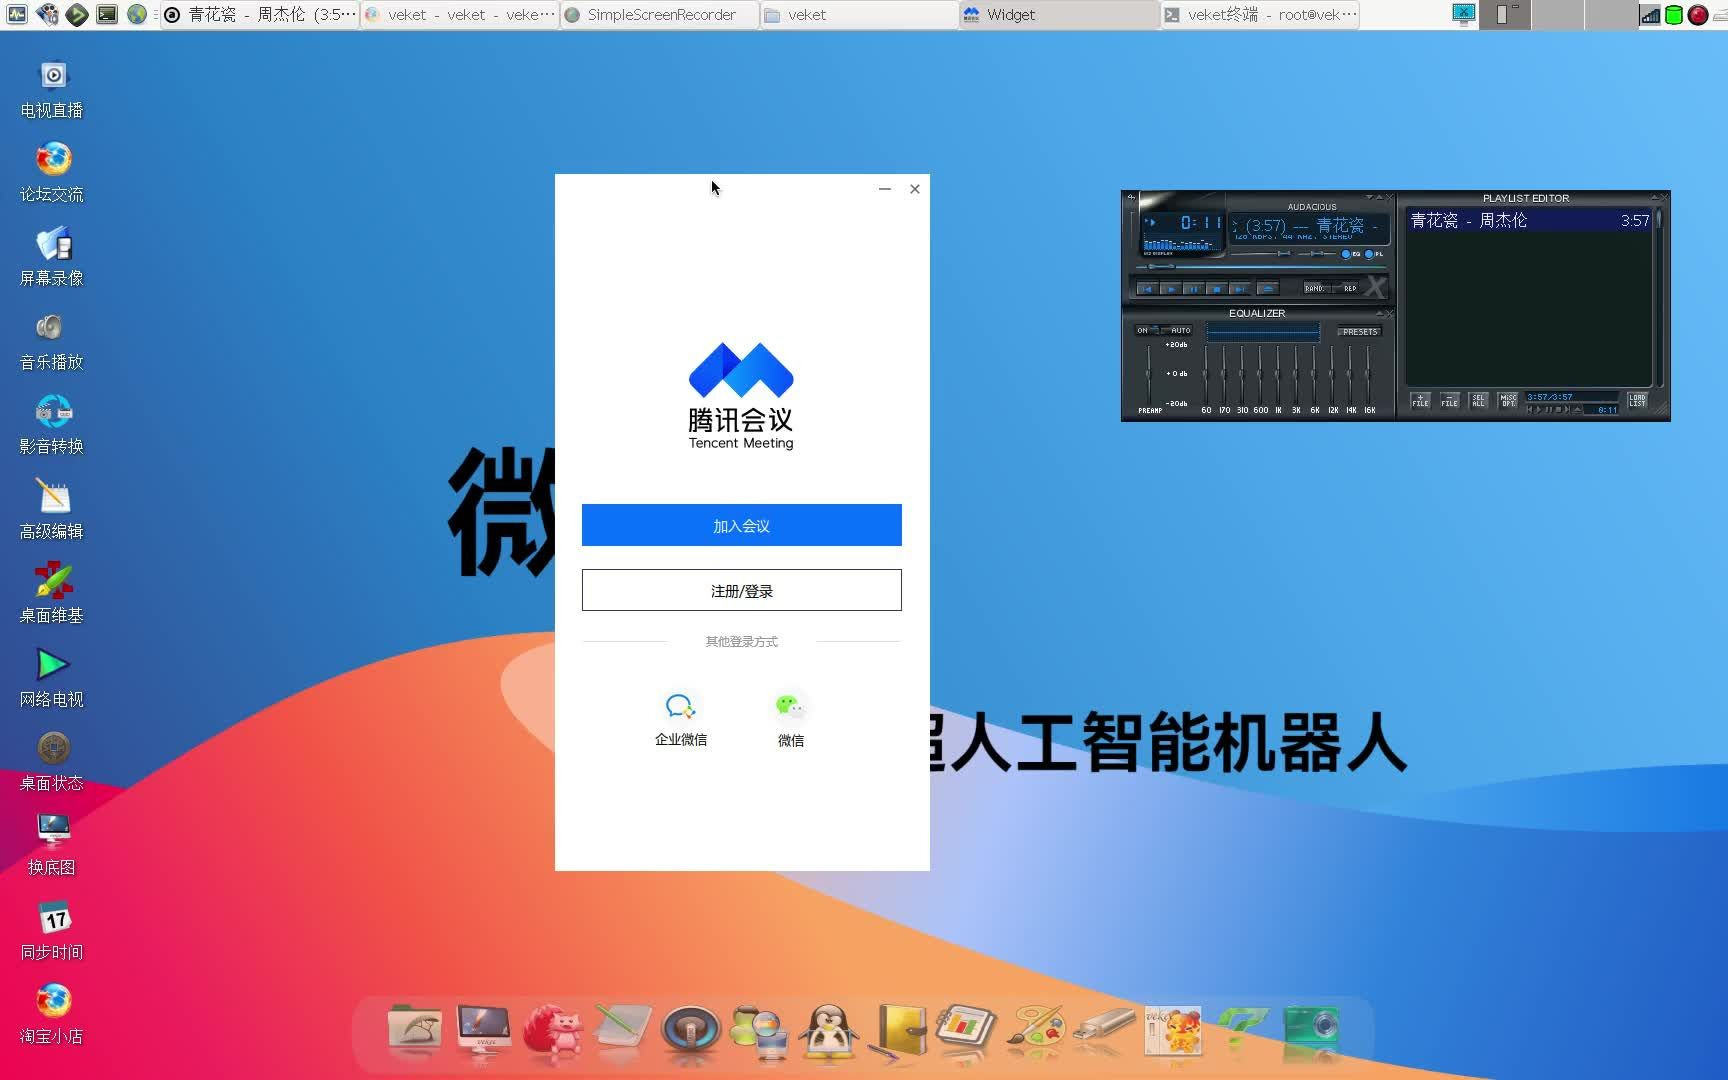The height and width of the screenshot is (1080, 1728).
Task: Switch to SimpleScreenRecorder taskbar item
Action: point(660,14)
